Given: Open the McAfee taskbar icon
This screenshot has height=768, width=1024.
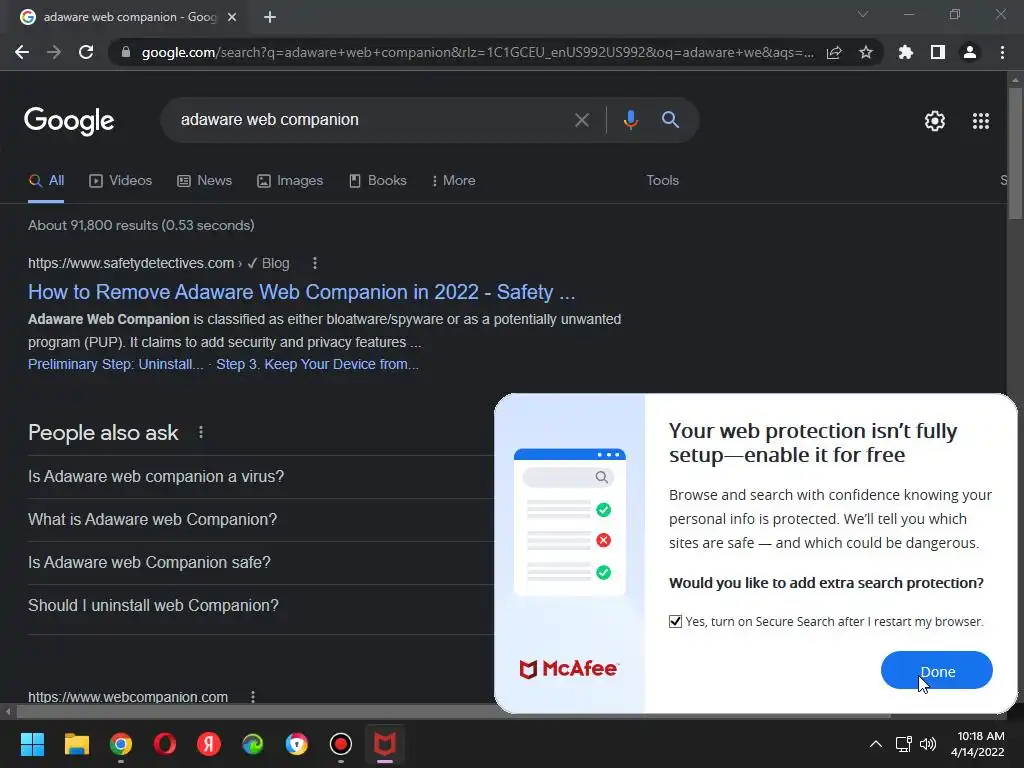Looking at the screenshot, I should 385,744.
